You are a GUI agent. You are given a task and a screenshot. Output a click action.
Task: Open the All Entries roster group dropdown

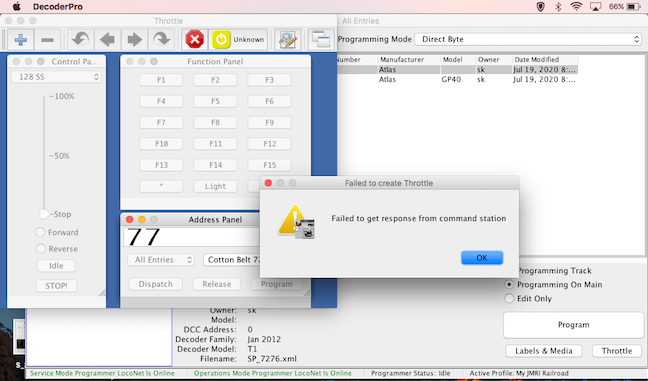click(160, 260)
